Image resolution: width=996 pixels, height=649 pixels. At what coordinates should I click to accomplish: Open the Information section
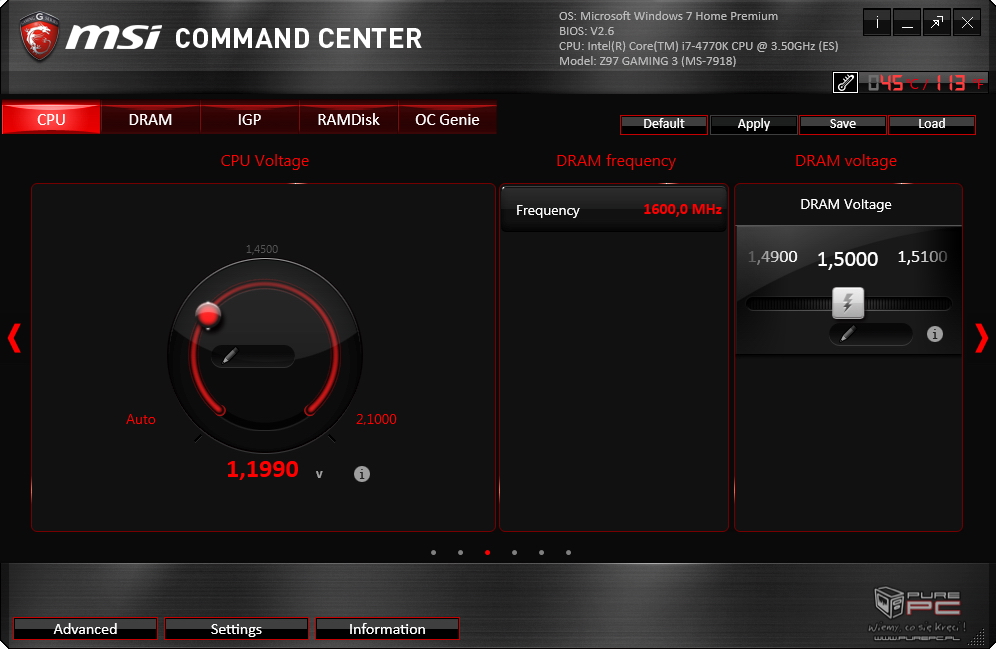pyautogui.click(x=387, y=629)
